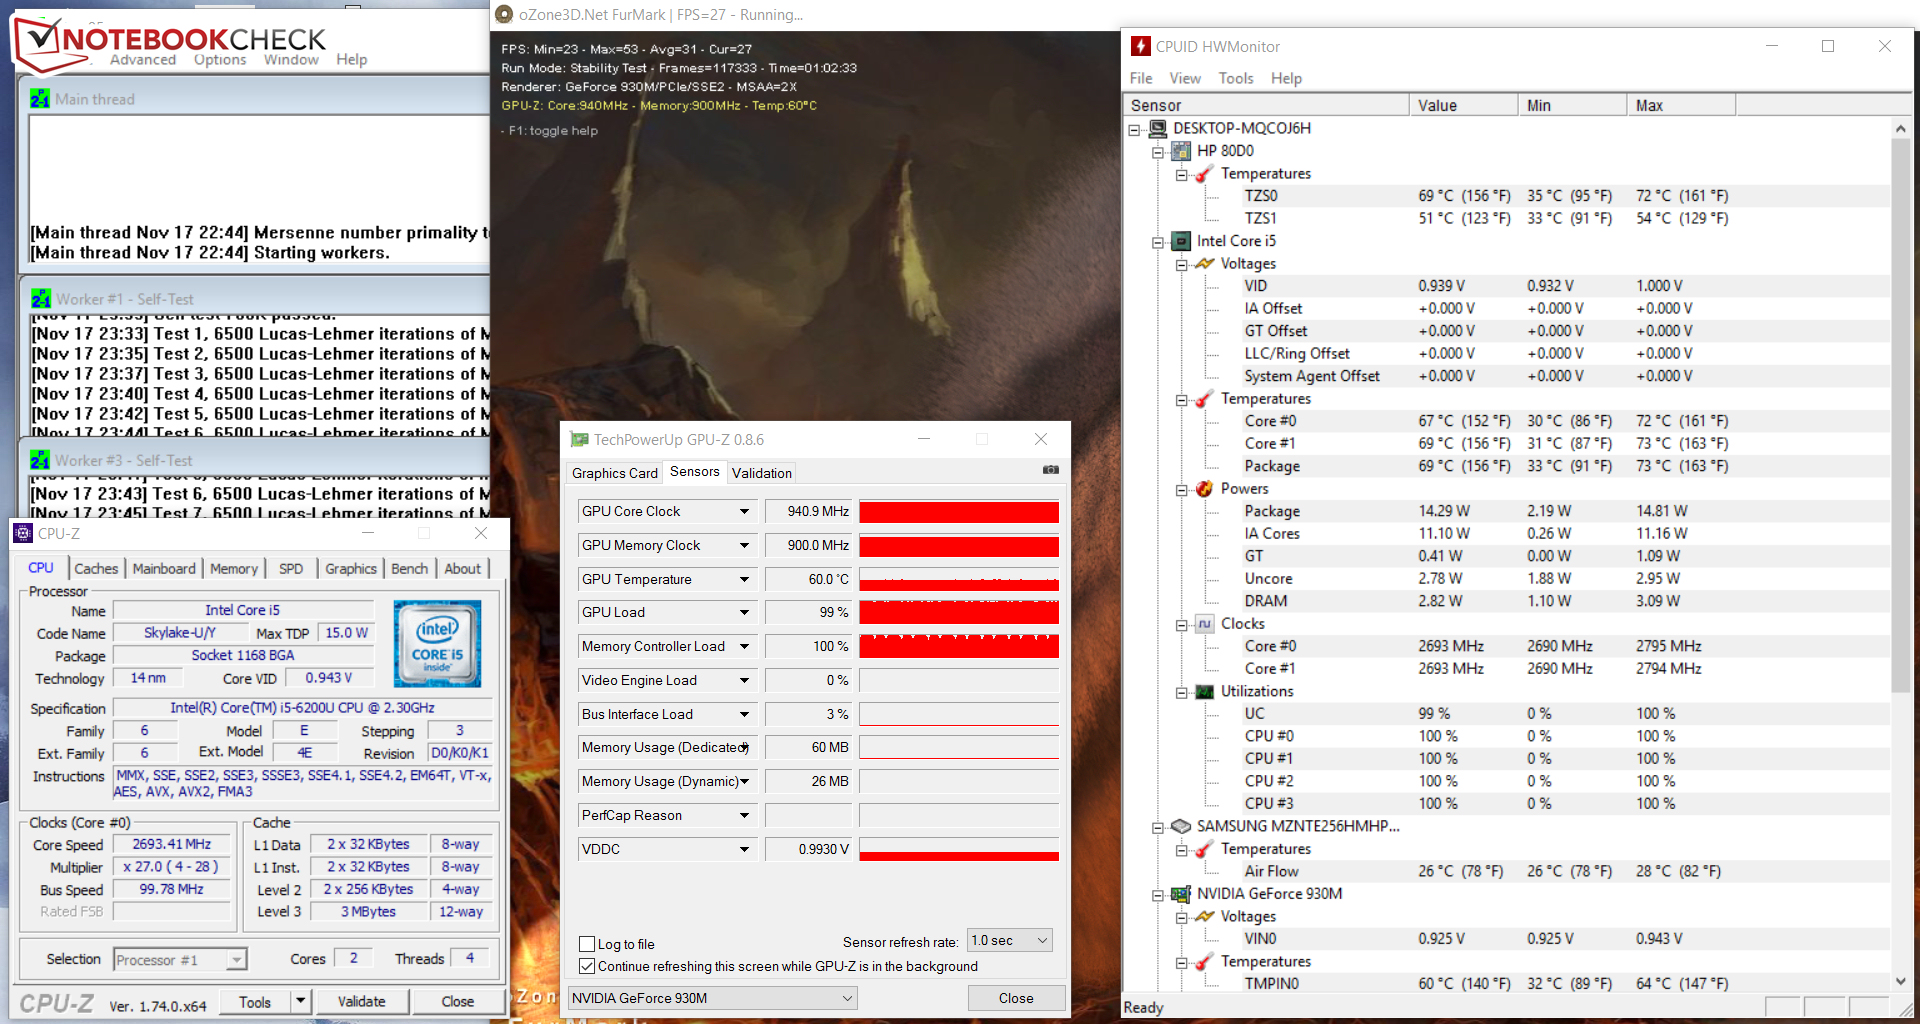Click the SAMSUNG Temperatures thermometer icon

point(1204,849)
